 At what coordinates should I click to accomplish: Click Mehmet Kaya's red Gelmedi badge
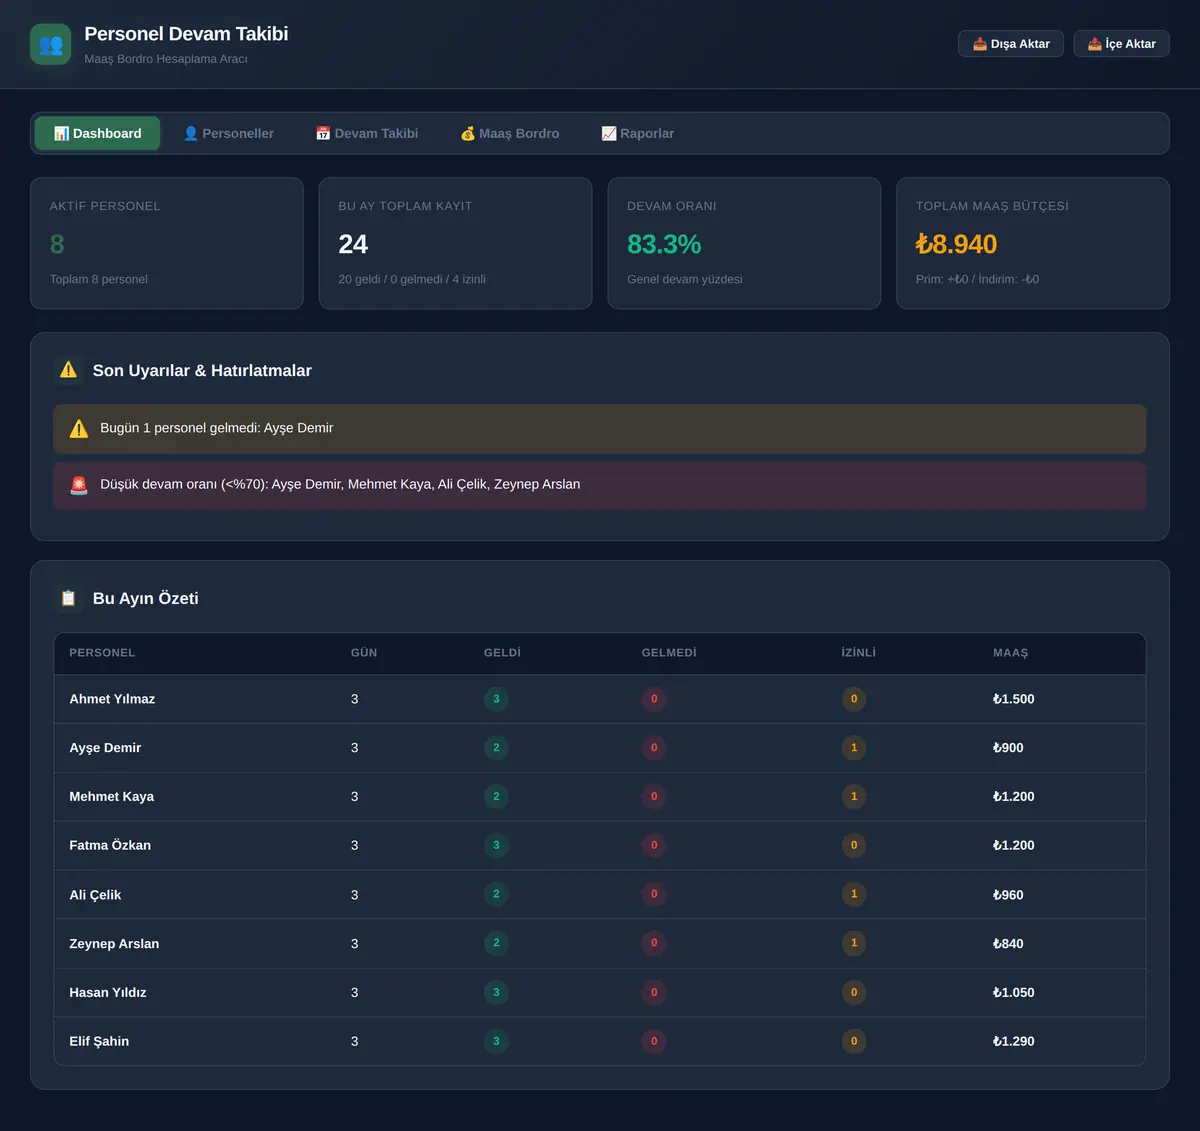tap(654, 797)
